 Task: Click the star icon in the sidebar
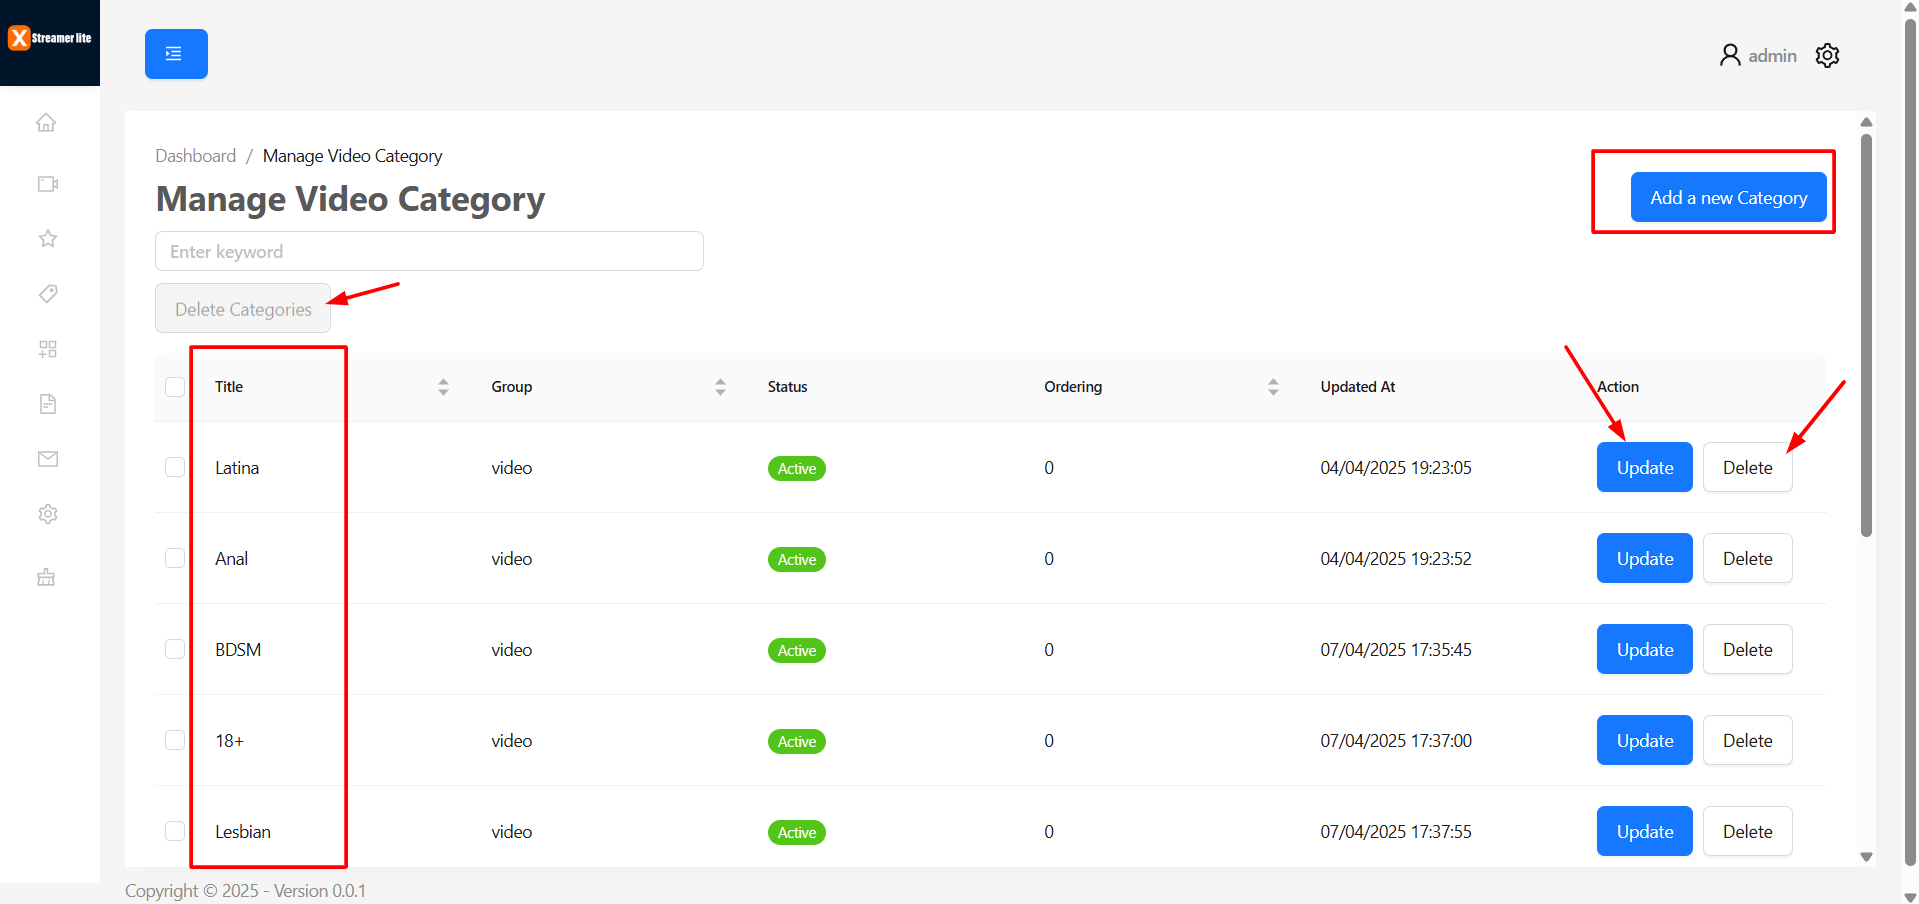(47, 239)
